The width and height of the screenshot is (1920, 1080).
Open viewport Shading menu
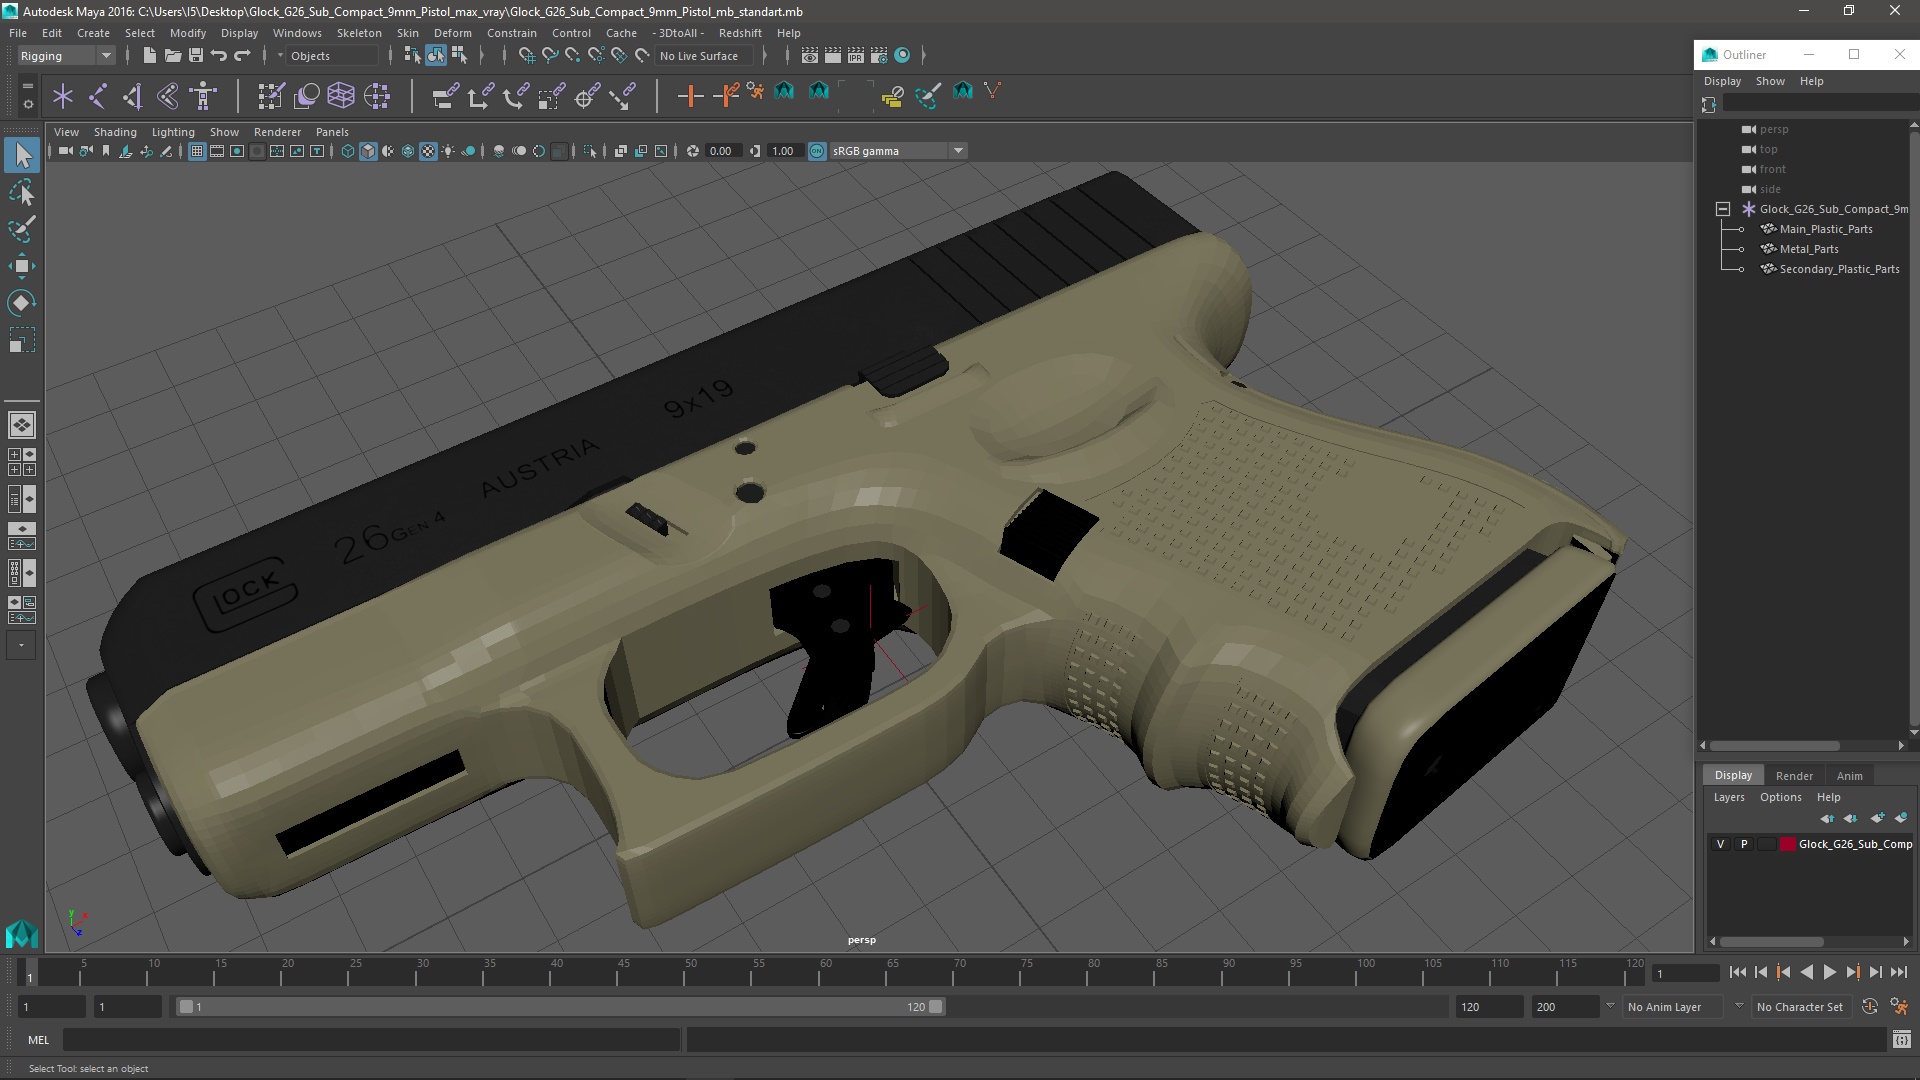115,132
